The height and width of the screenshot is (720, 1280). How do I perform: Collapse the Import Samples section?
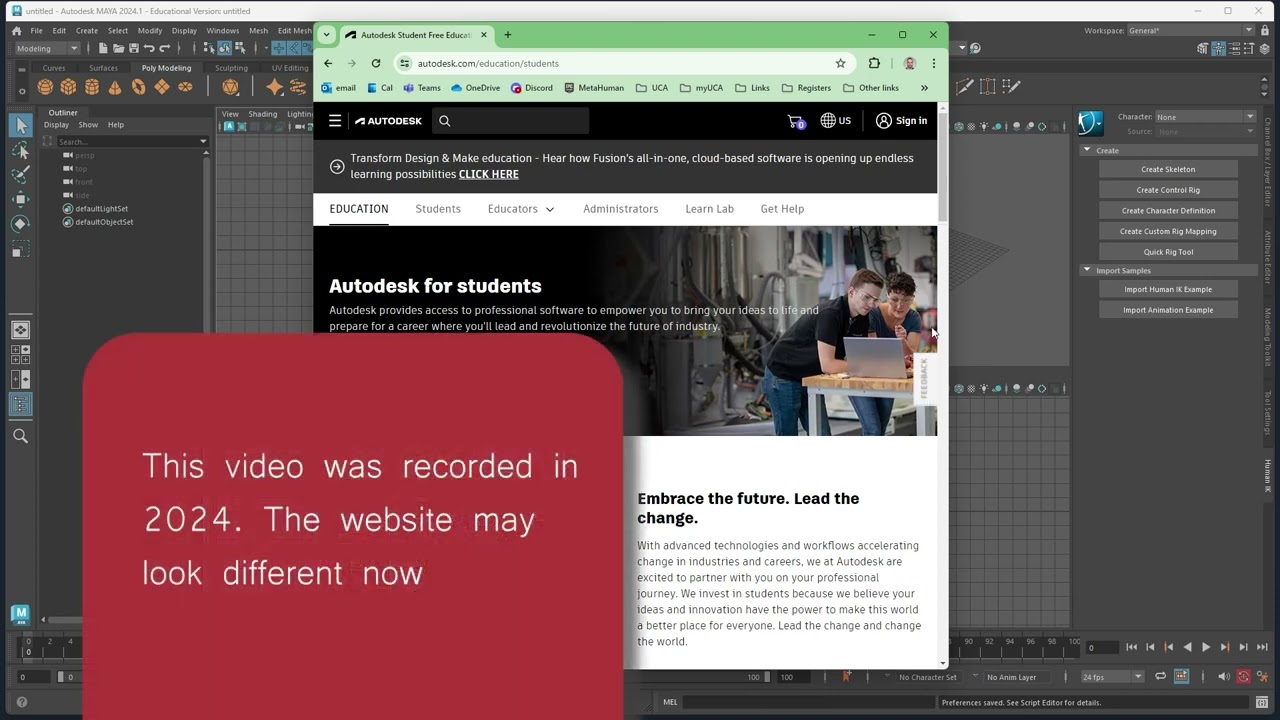tap(1087, 270)
